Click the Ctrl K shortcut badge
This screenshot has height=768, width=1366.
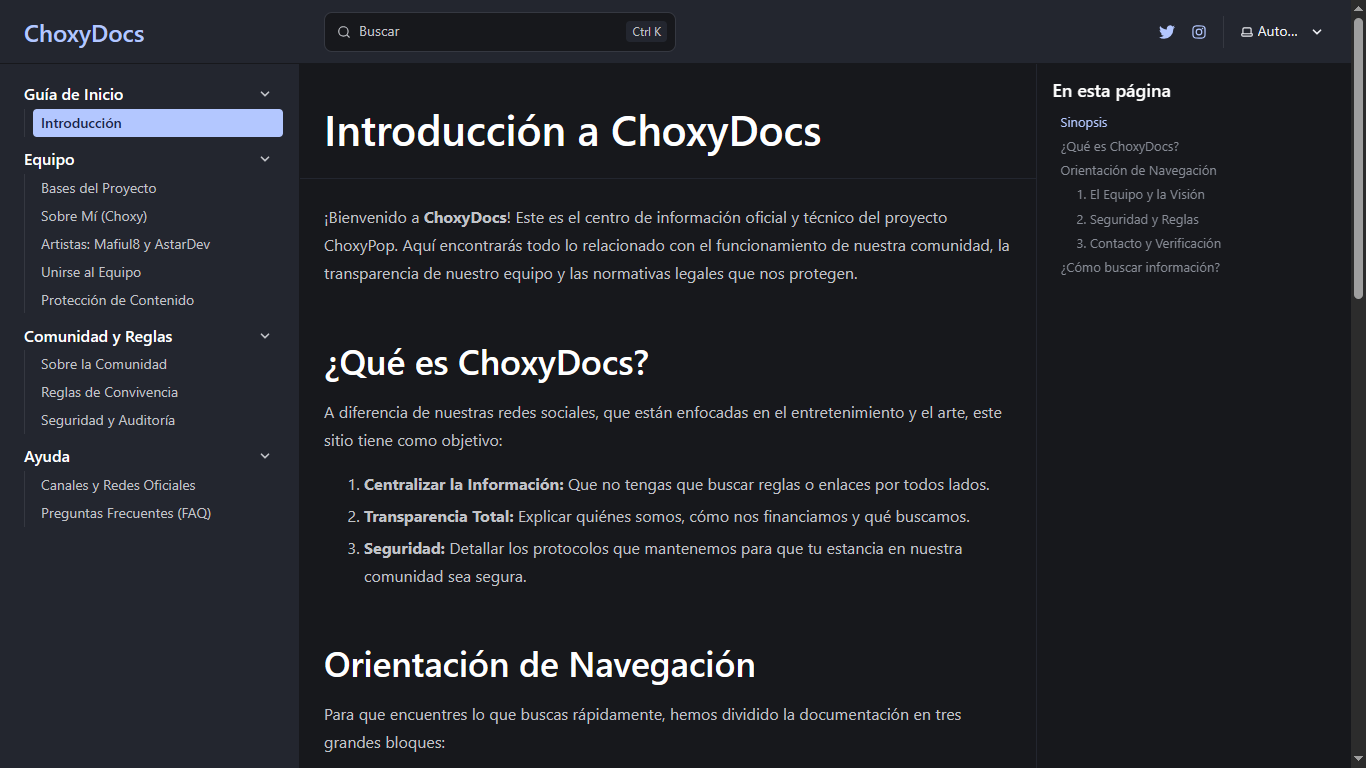(x=646, y=31)
